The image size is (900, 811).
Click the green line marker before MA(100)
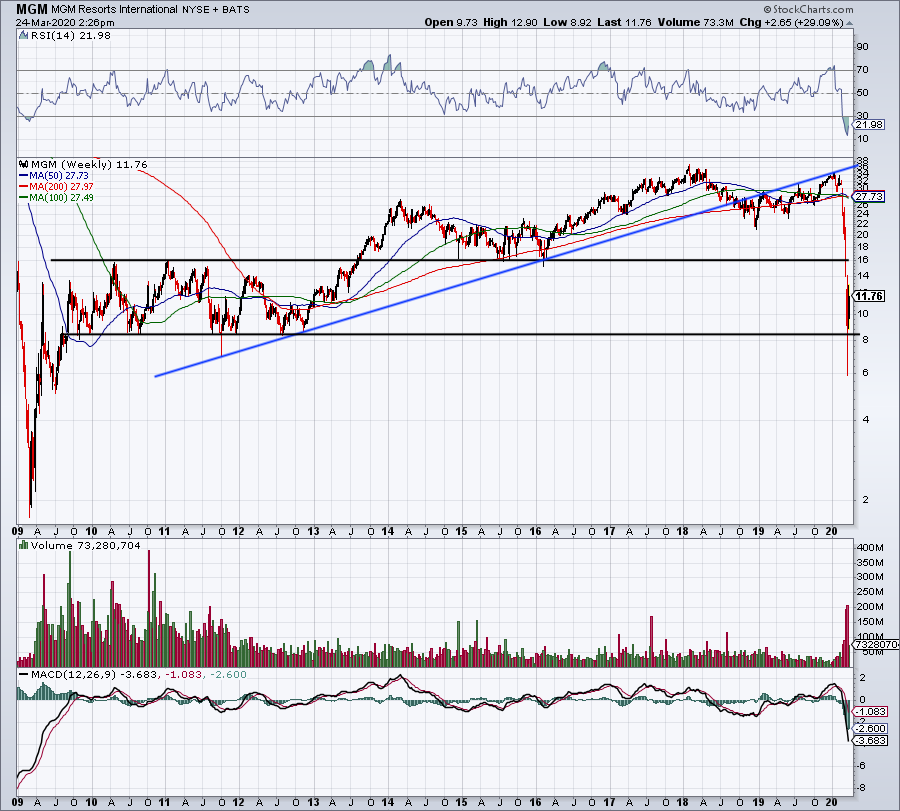tap(24, 197)
